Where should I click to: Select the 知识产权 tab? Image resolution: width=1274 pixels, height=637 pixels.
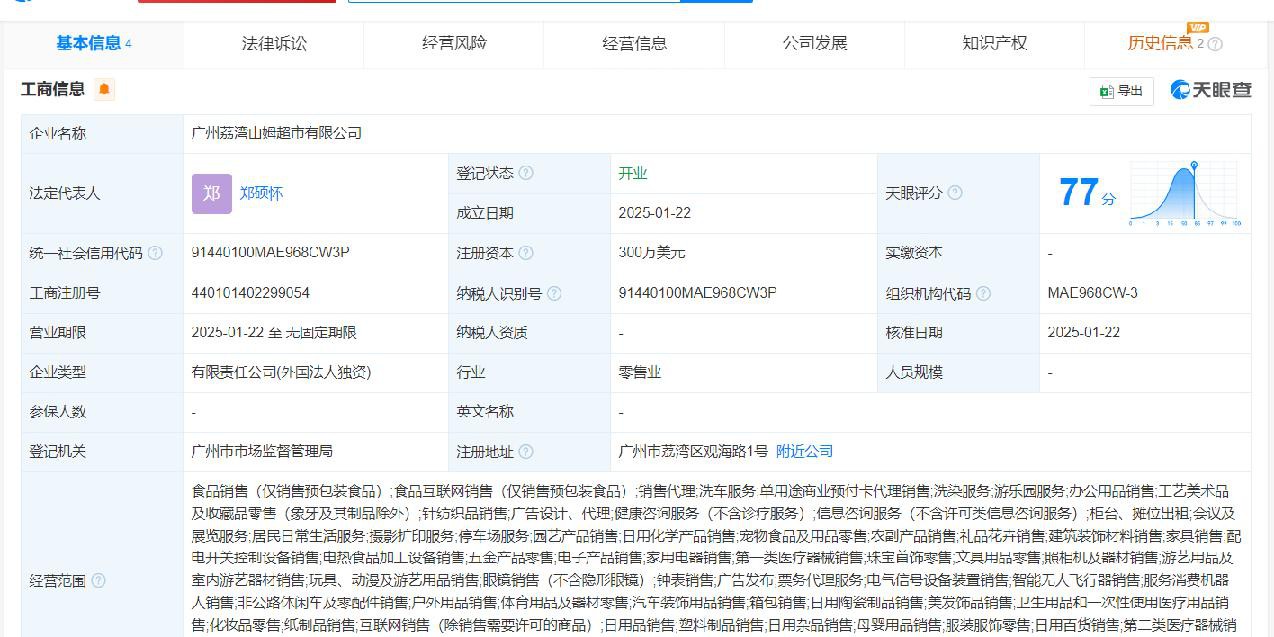click(x=994, y=43)
